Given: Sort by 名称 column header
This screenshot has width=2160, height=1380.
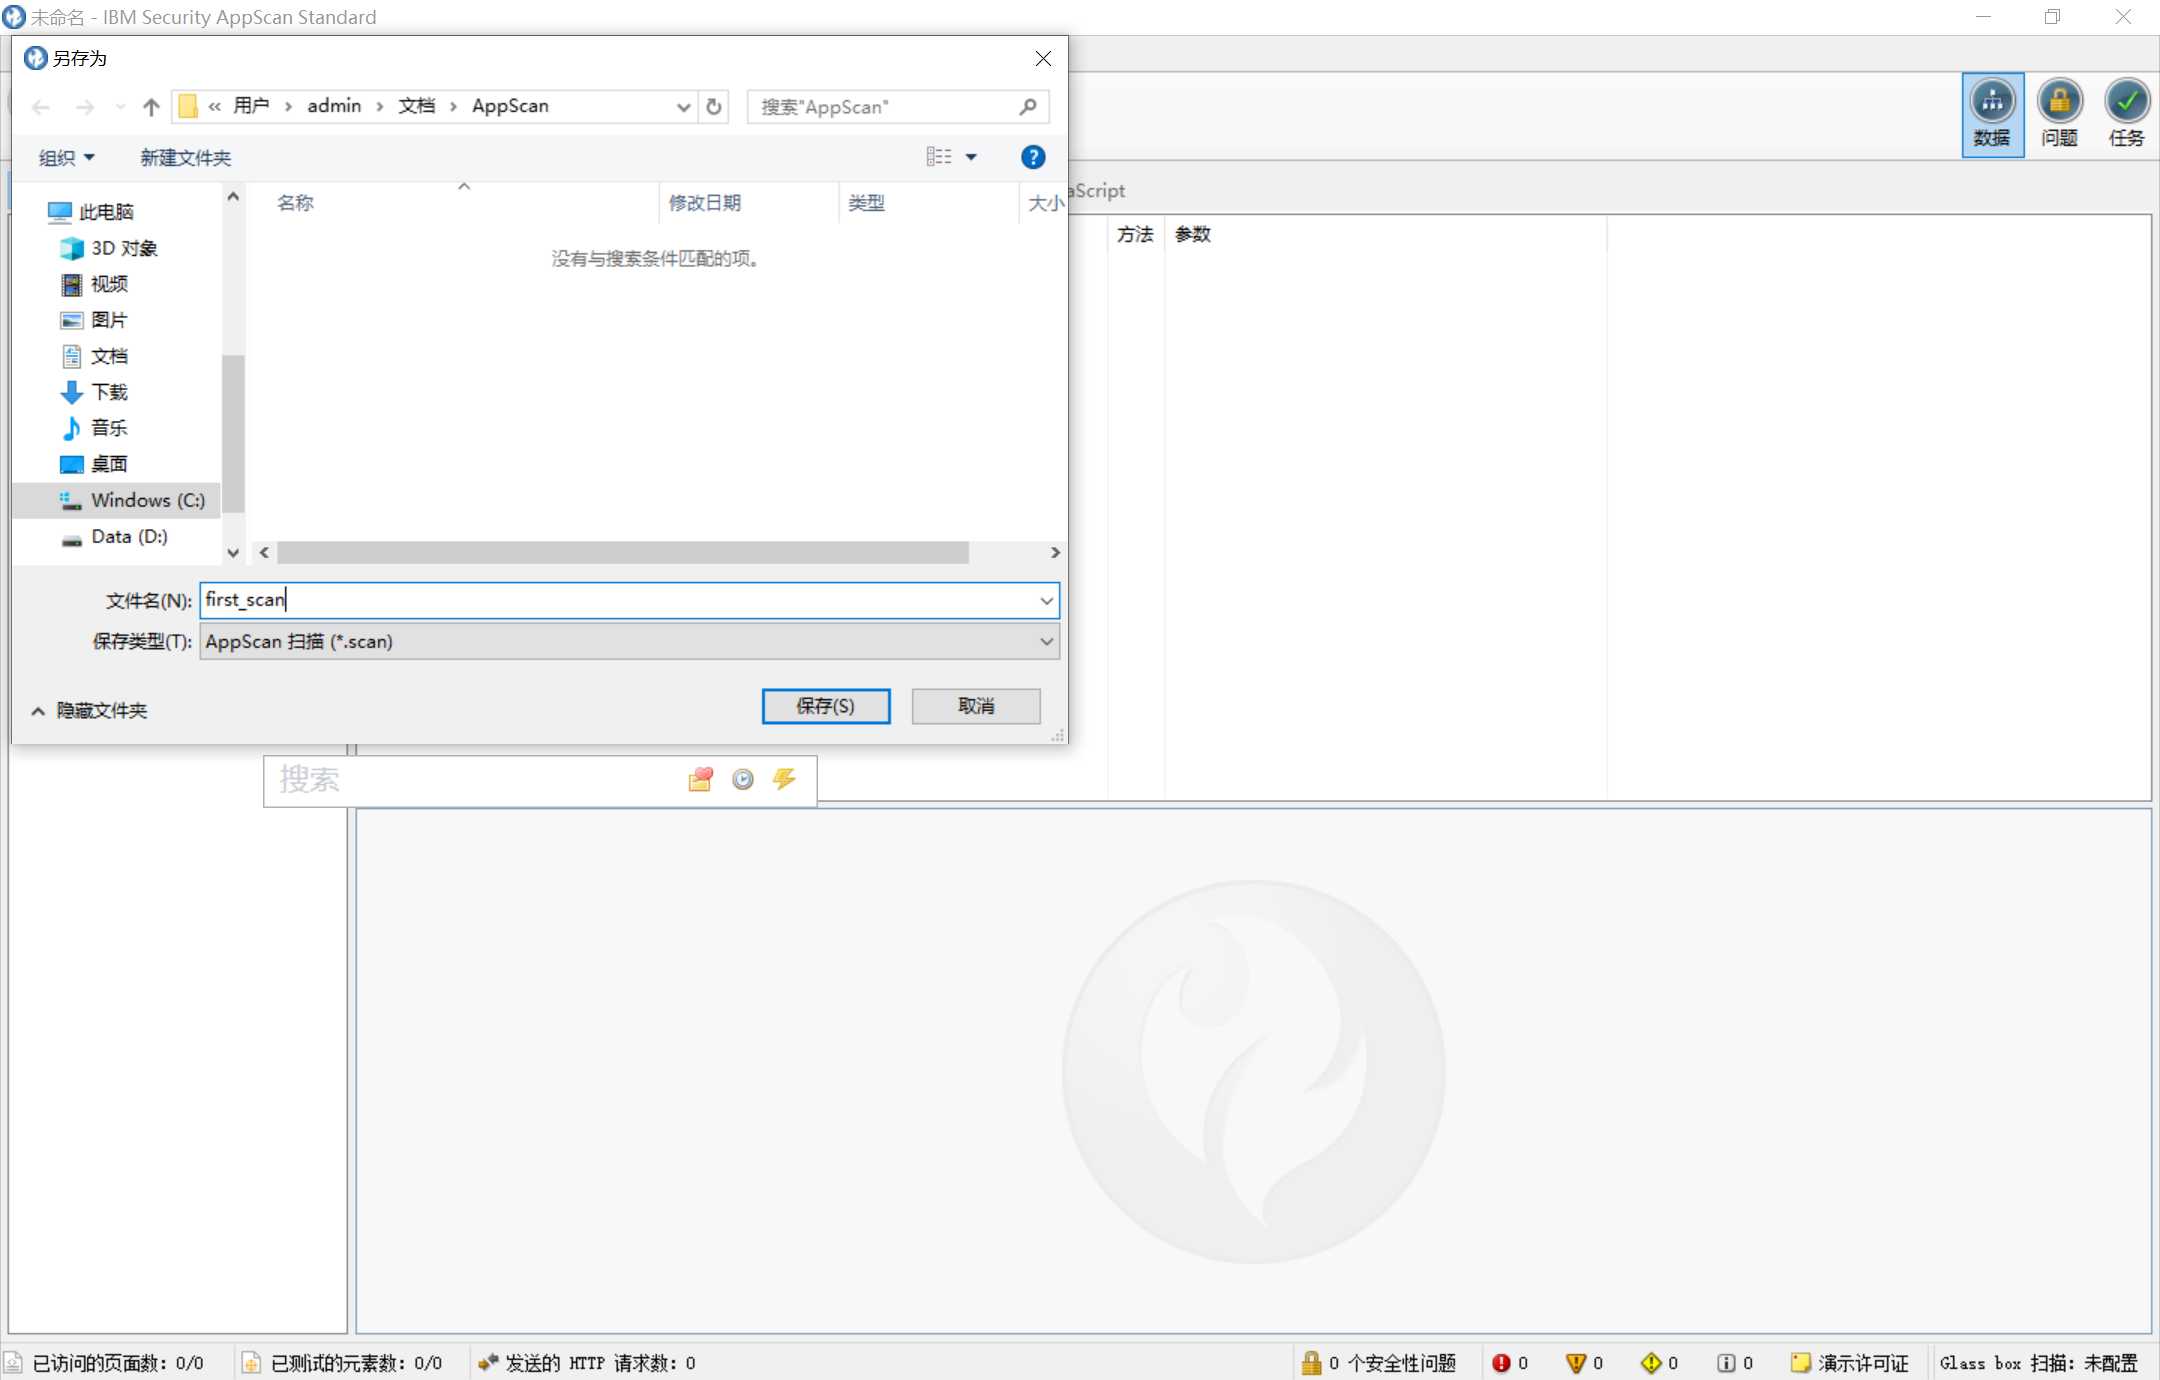Looking at the screenshot, I should tap(295, 203).
